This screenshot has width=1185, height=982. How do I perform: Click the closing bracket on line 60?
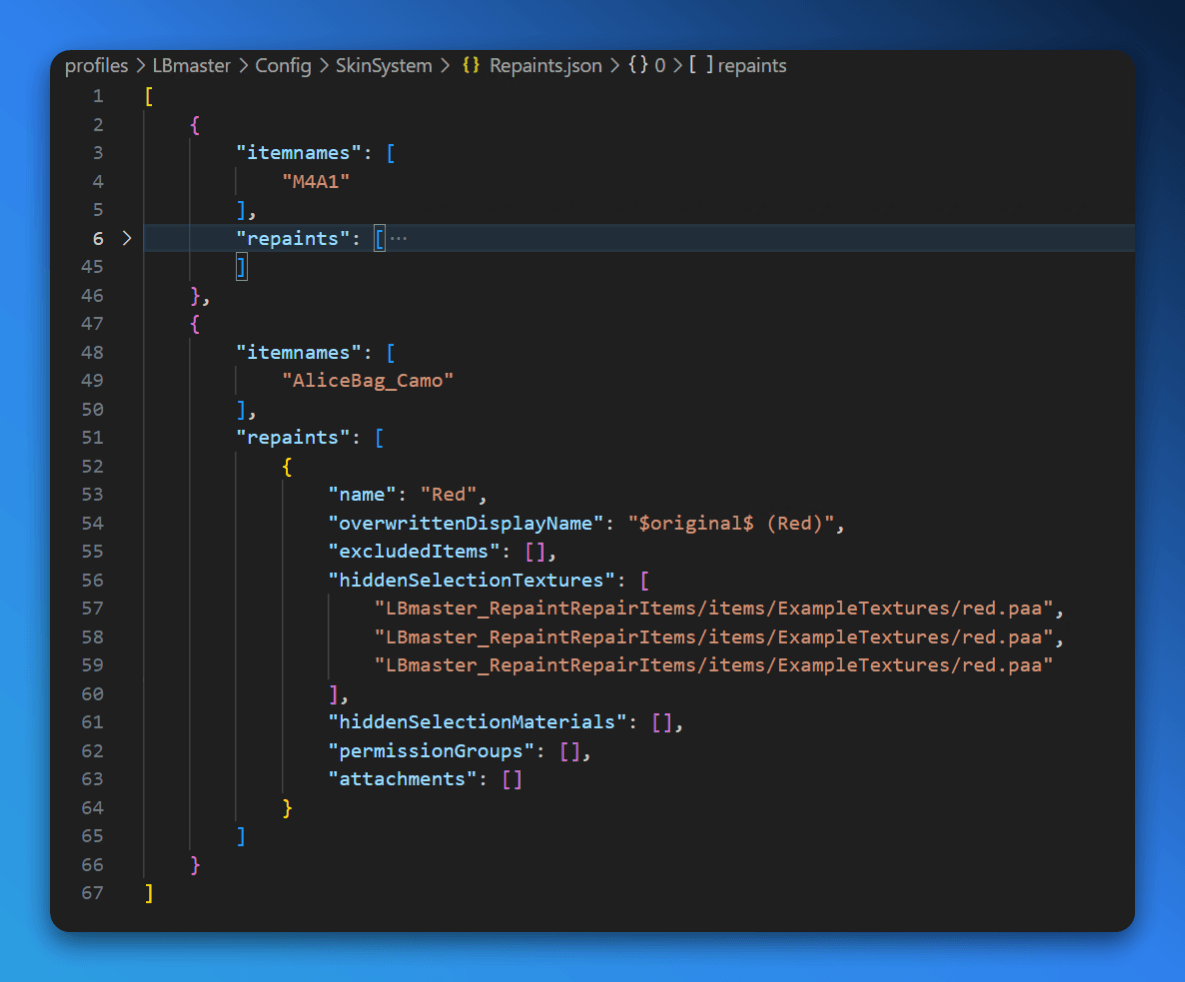(333, 694)
